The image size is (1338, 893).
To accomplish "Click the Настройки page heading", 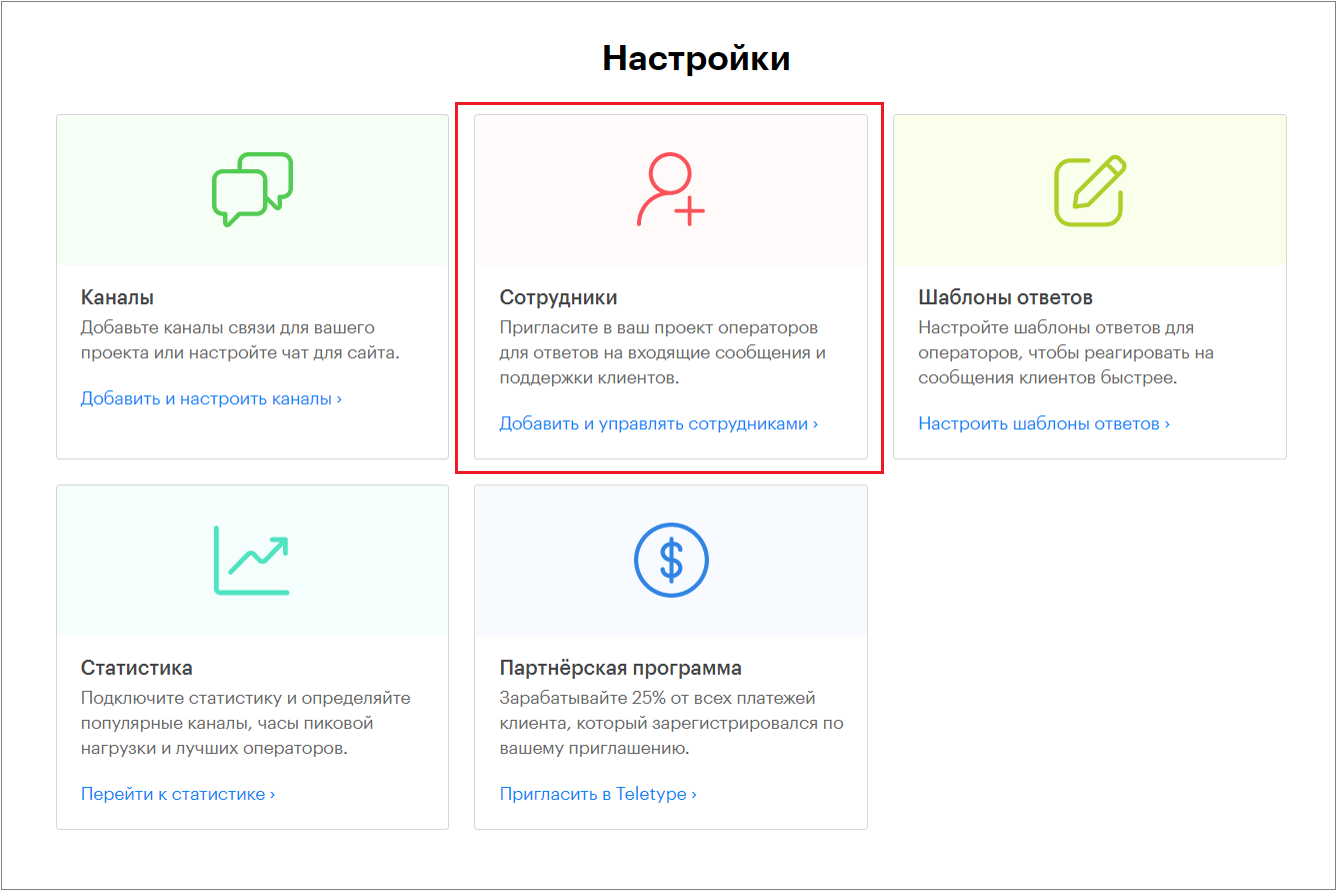I will [696, 58].
